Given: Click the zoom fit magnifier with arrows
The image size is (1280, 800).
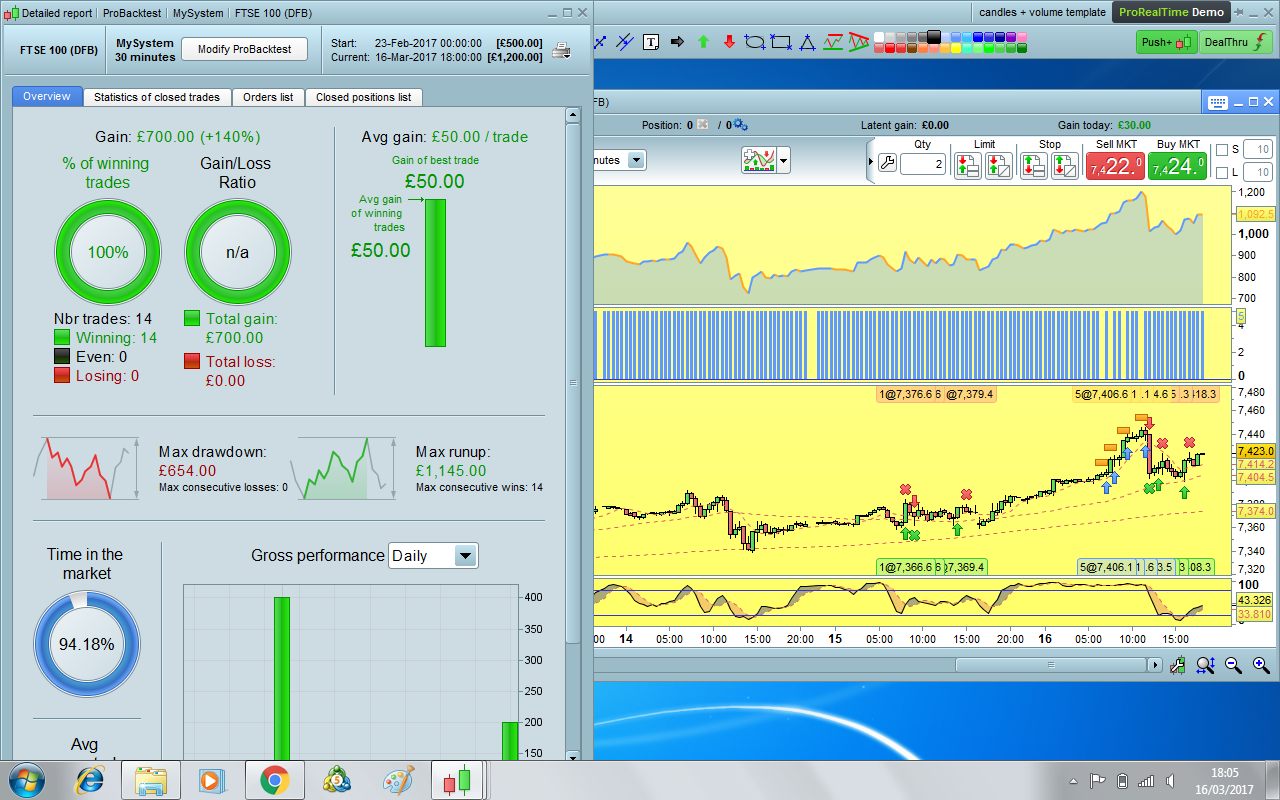Looking at the screenshot, I should 1205,665.
